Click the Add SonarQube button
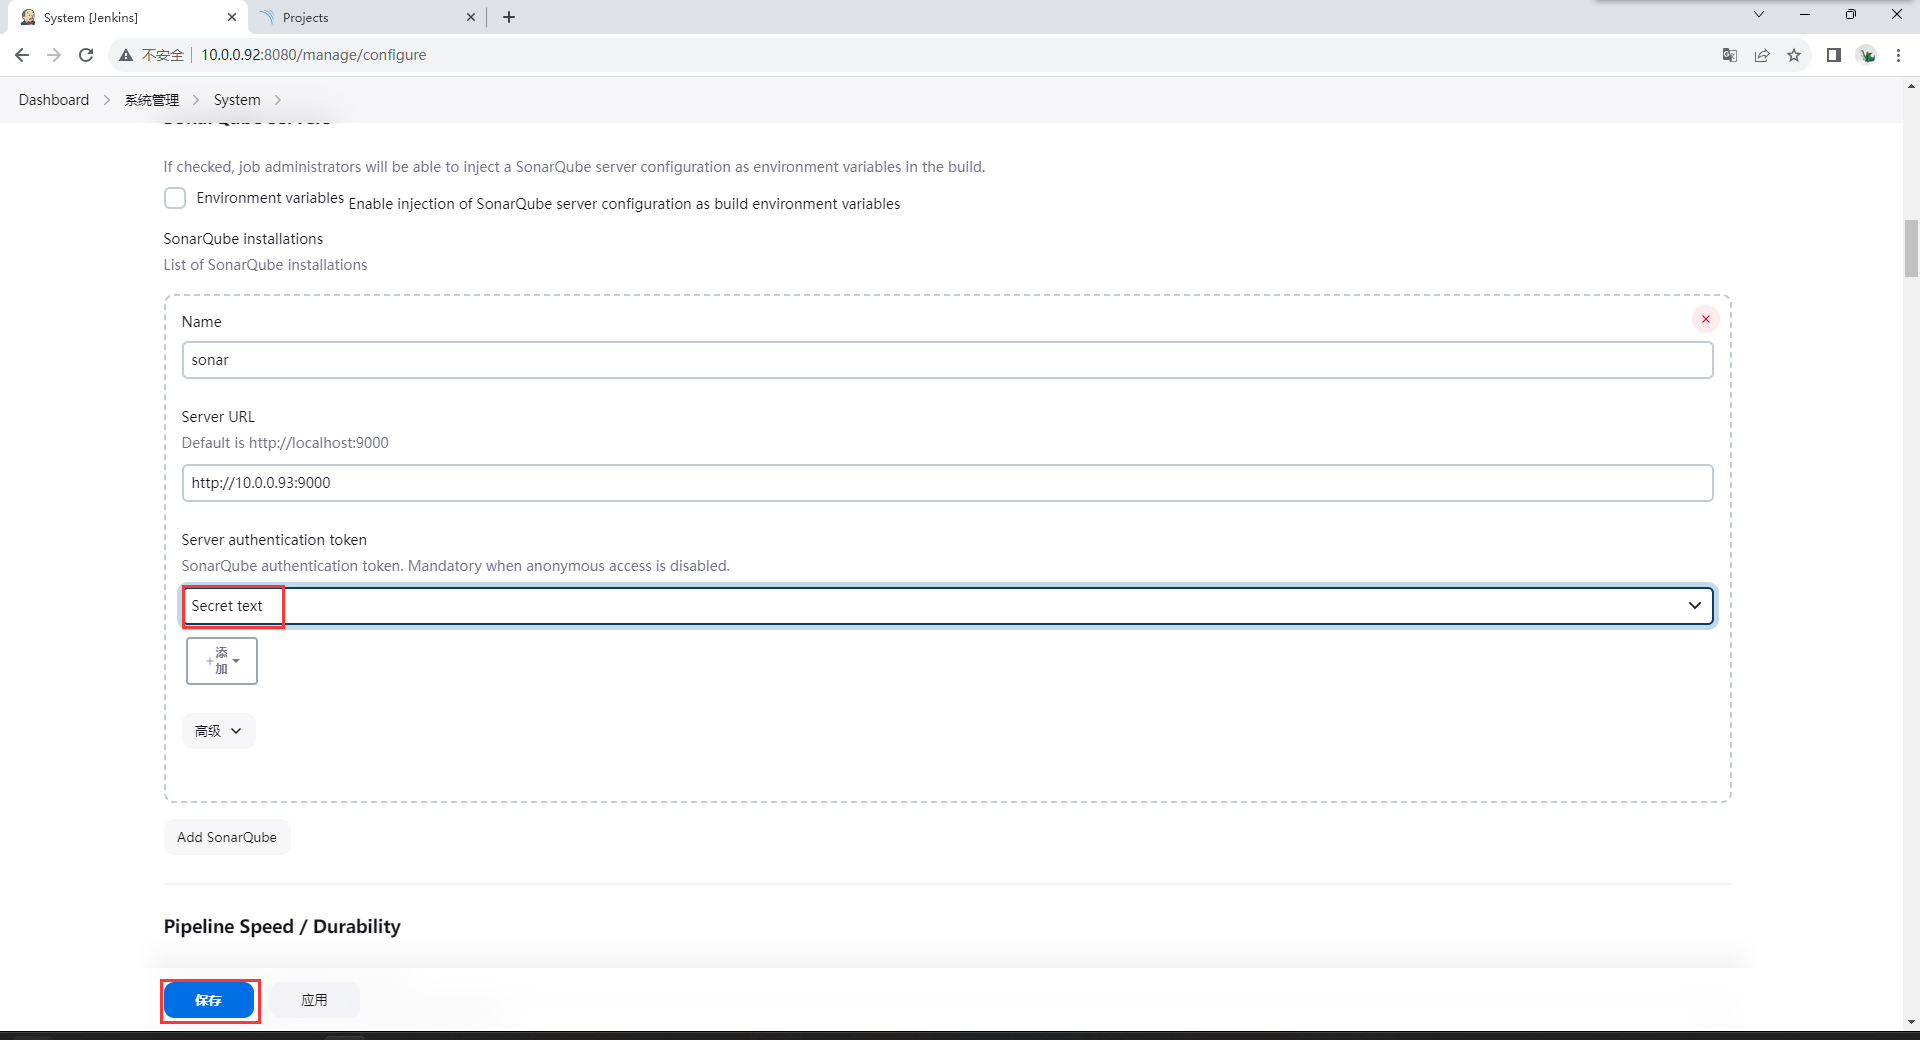The width and height of the screenshot is (1920, 1040). (227, 837)
